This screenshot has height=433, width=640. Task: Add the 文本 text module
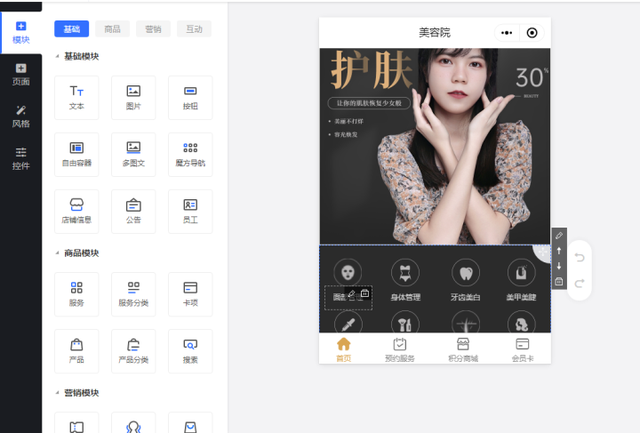[x=76, y=98]
